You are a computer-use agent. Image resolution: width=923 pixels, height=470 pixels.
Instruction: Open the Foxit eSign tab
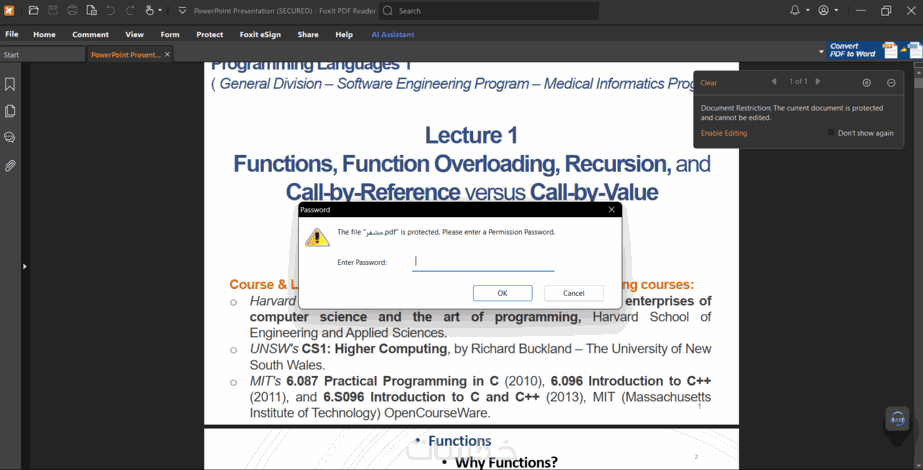[x=260, y=34]
